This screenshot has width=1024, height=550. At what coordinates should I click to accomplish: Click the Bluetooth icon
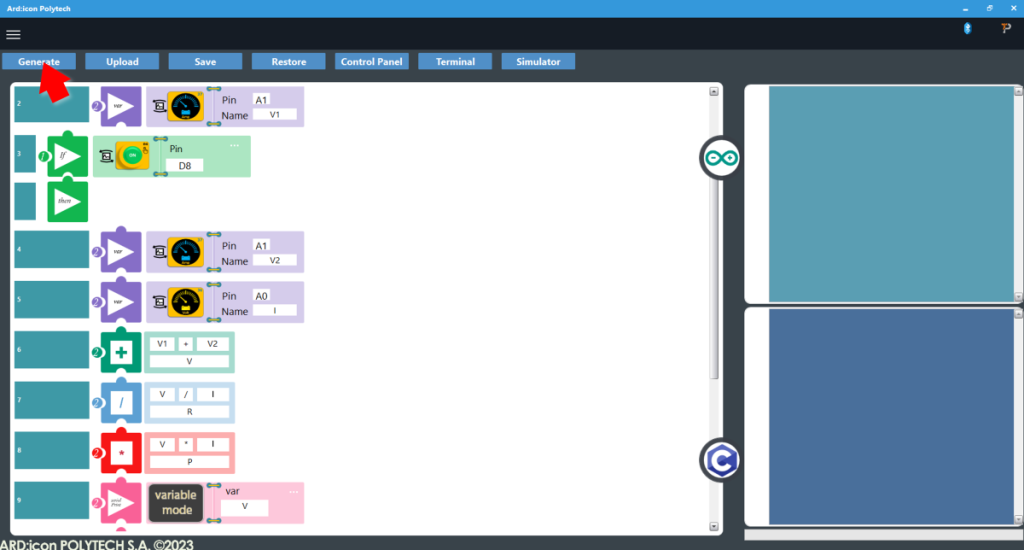(967, 29)
